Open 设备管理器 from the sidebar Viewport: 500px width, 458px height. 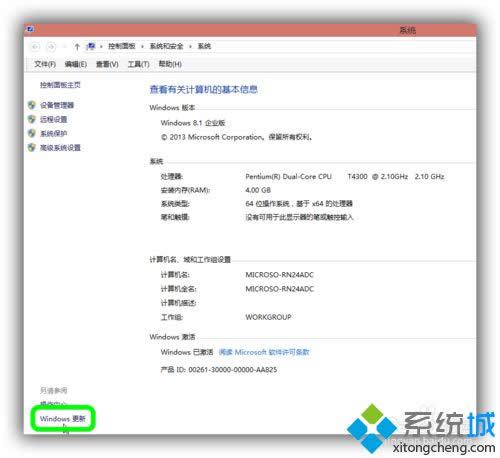pos(57,105)
